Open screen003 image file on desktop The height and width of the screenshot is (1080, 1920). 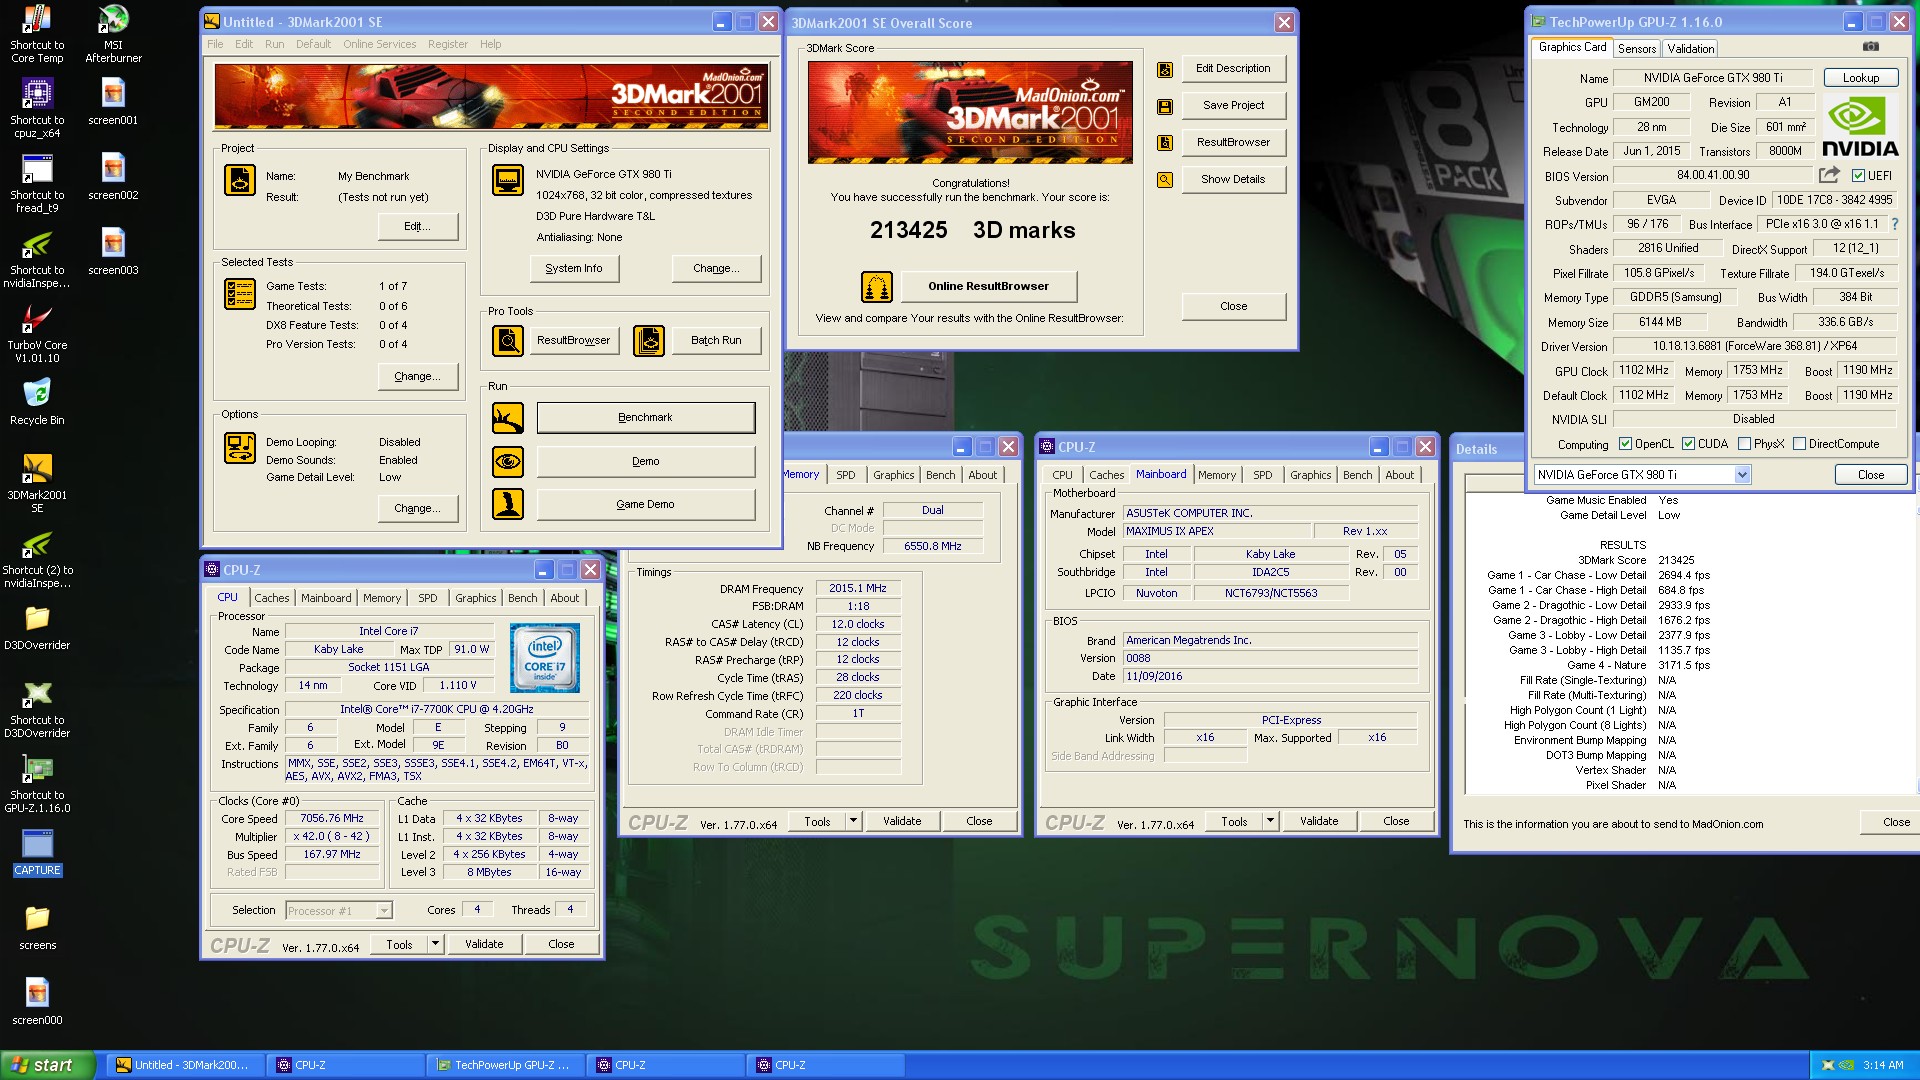[x=113, y=252]
